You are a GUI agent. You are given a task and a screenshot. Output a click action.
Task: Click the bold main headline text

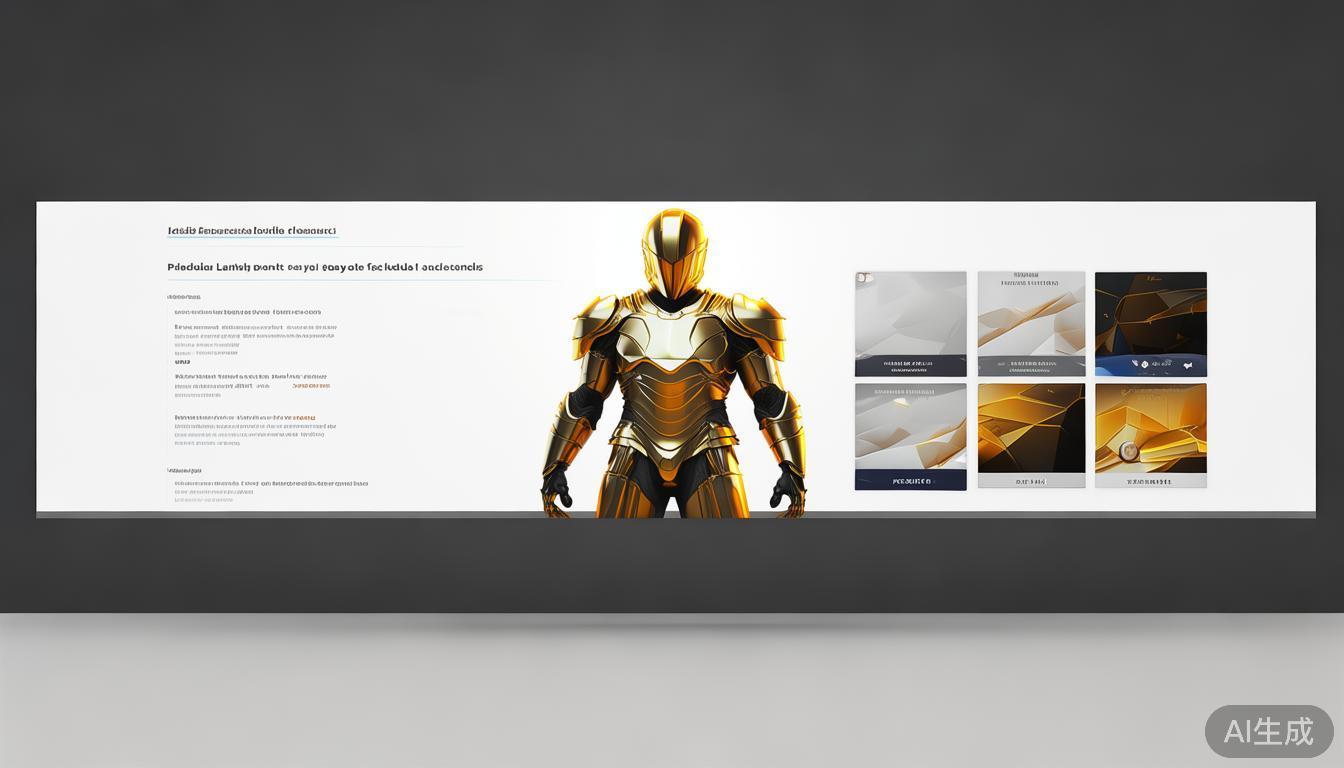325,267
